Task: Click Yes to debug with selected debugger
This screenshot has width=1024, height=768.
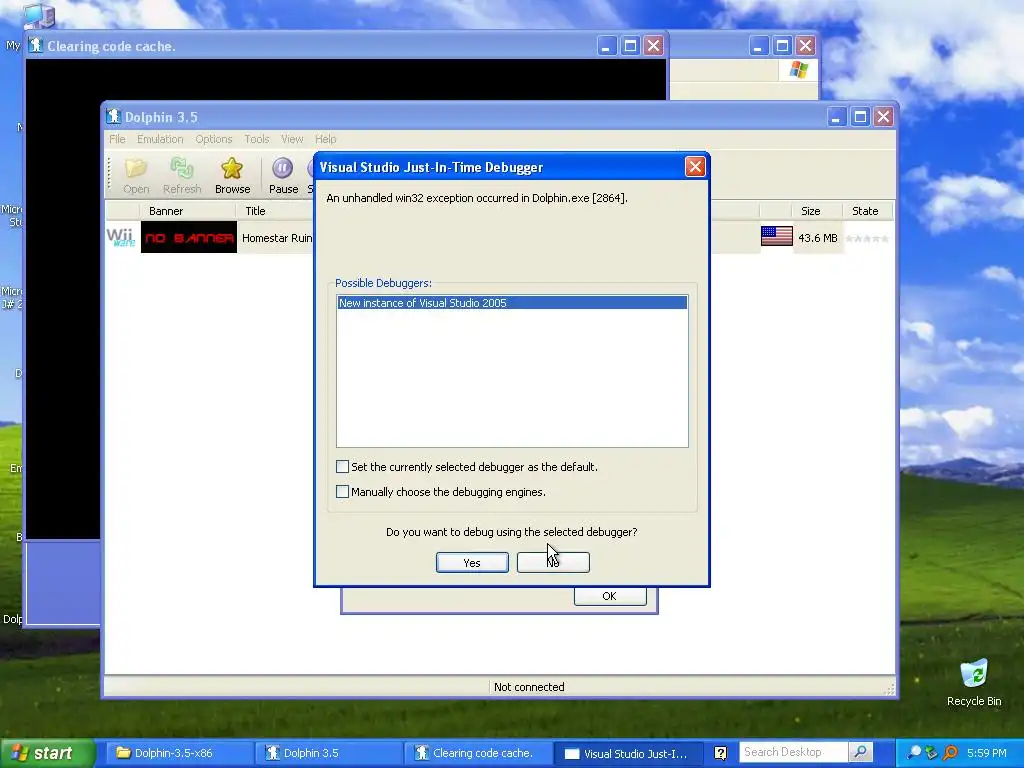Action: [x=472, y=562]
